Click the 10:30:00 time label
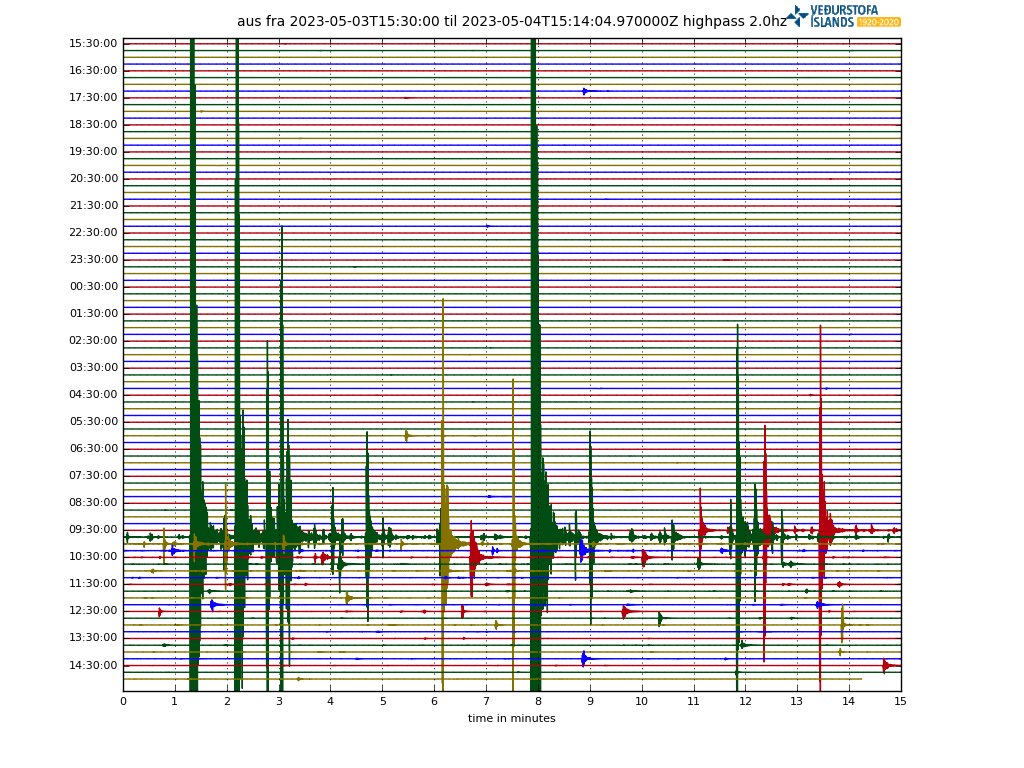 93,556
